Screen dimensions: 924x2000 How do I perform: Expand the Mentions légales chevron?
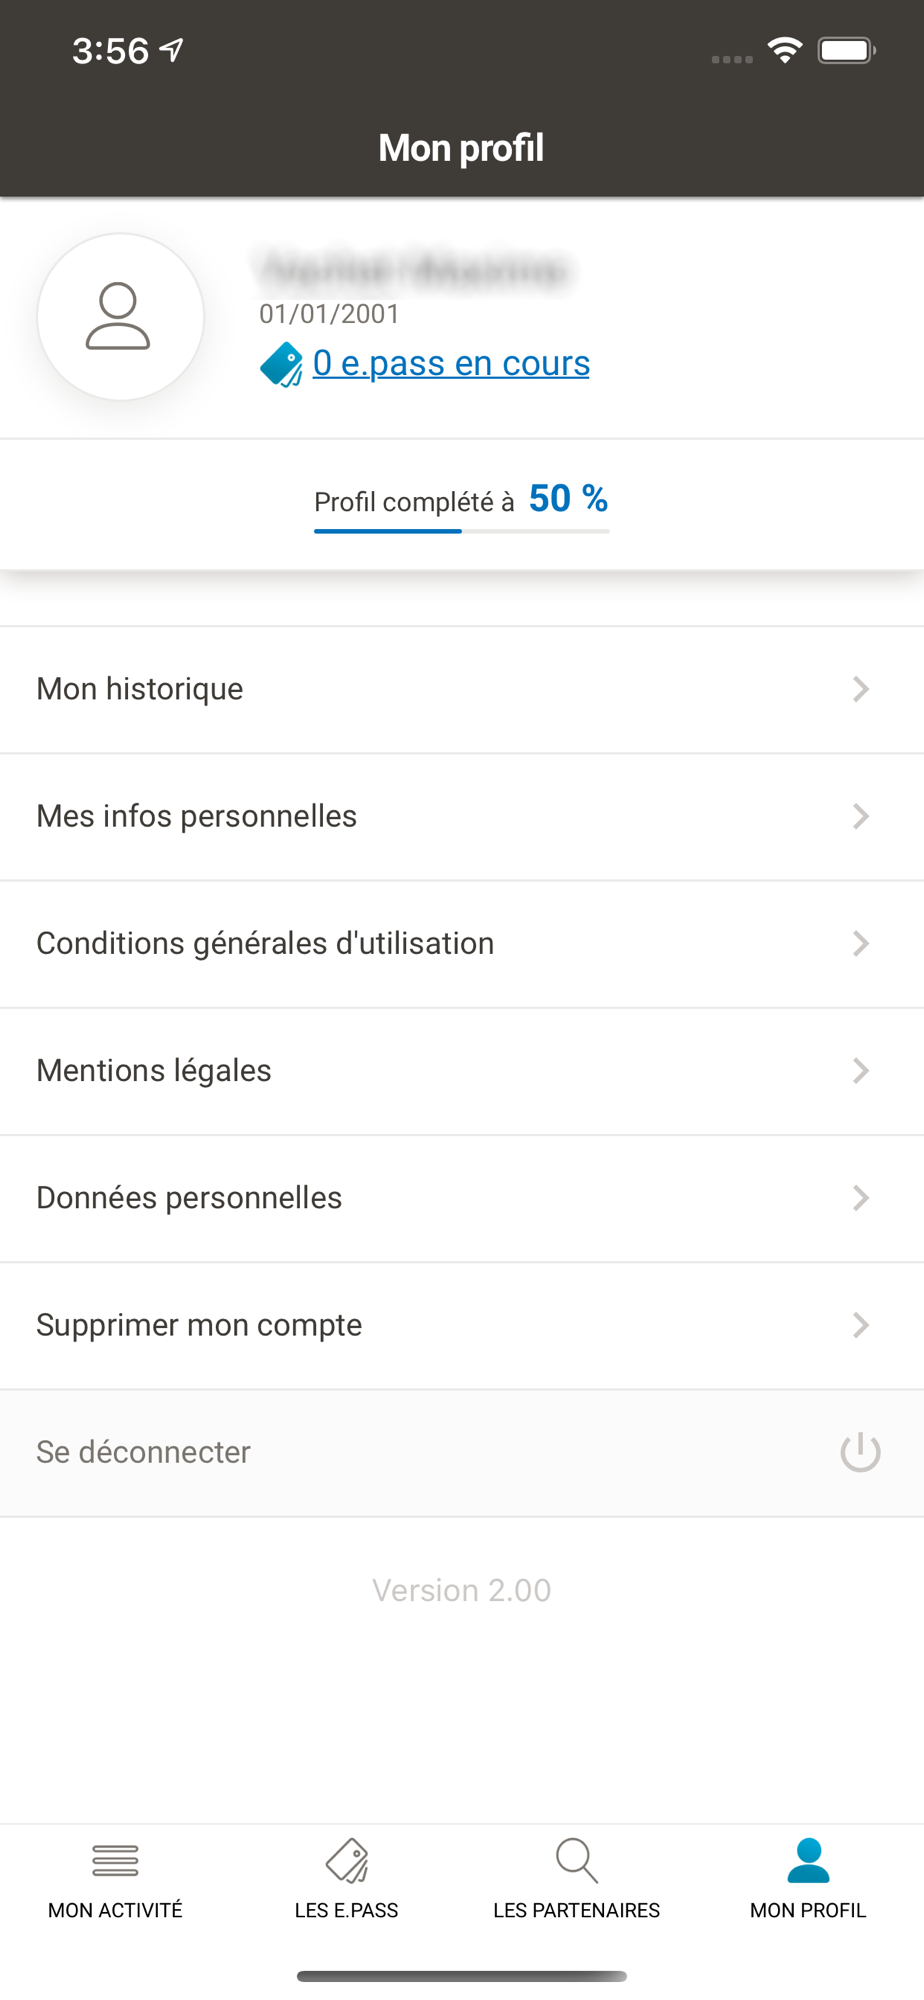pos(860,1071)
